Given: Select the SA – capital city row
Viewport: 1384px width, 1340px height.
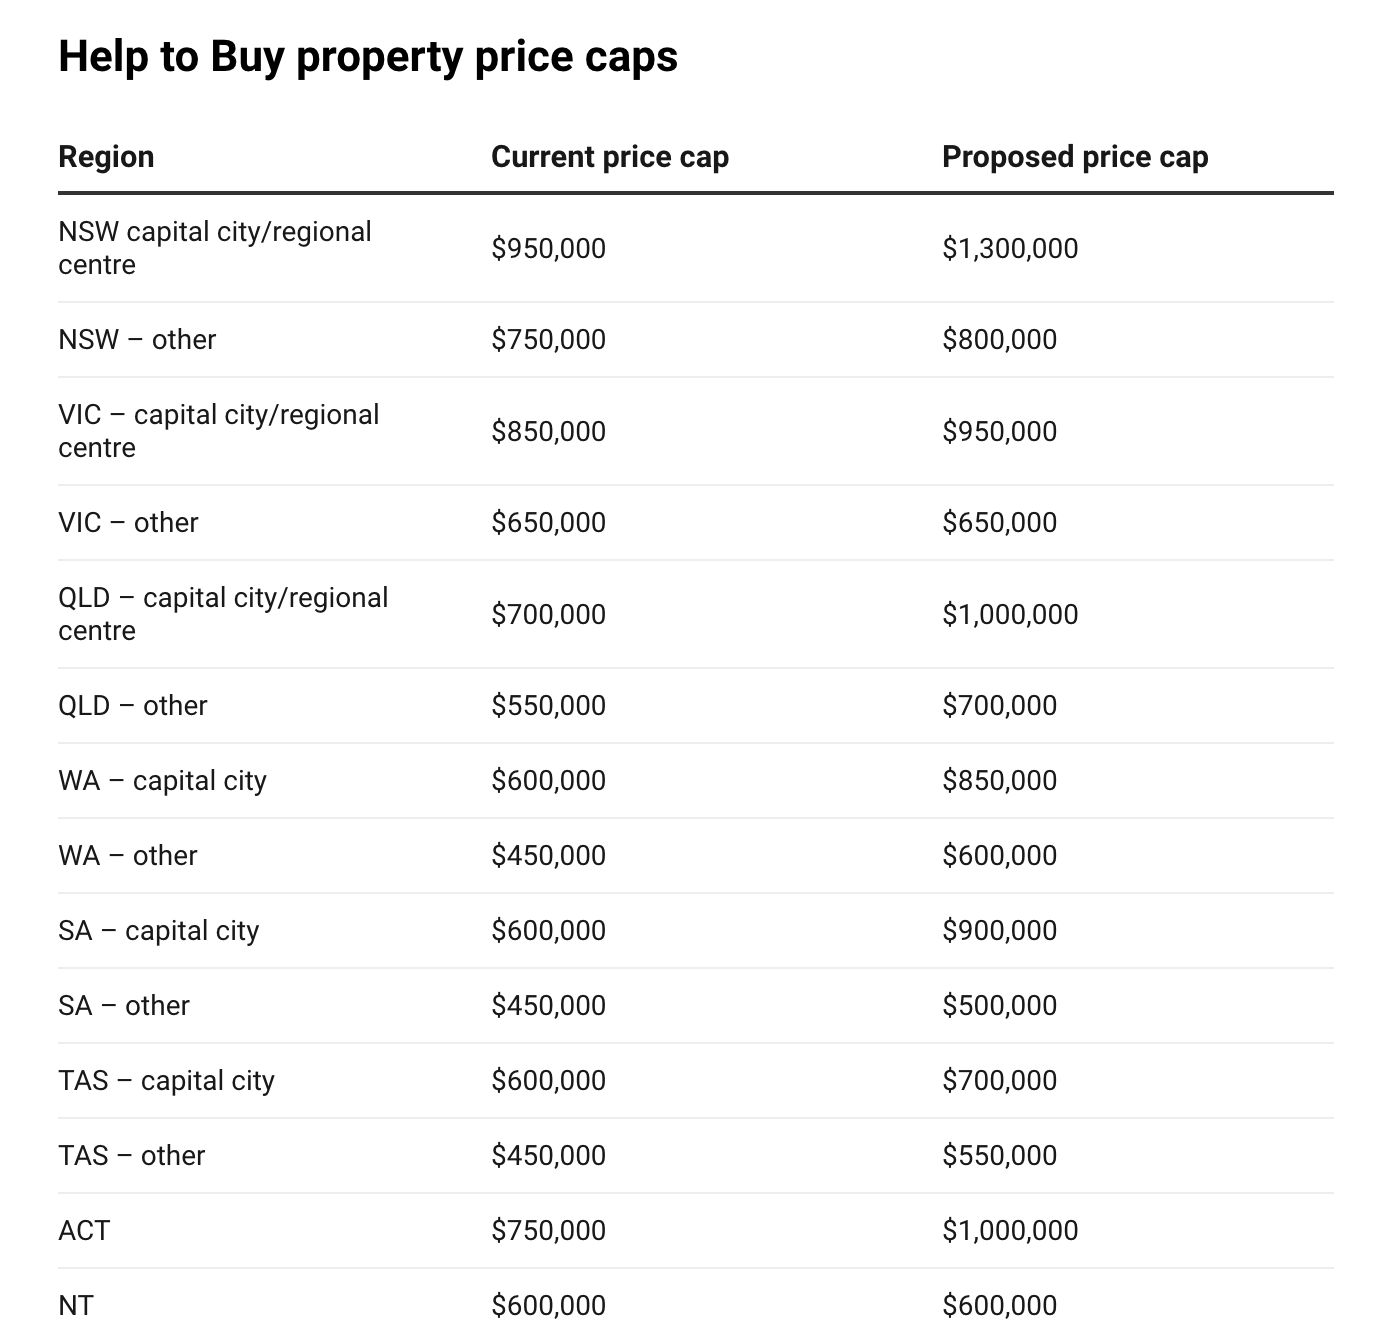Looking at the screenshot, I should (x=696, y=931).
